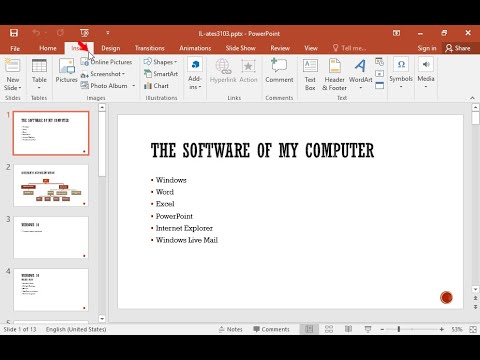Click Previous Slide double arrow button
480x360 pixels.
475,298
